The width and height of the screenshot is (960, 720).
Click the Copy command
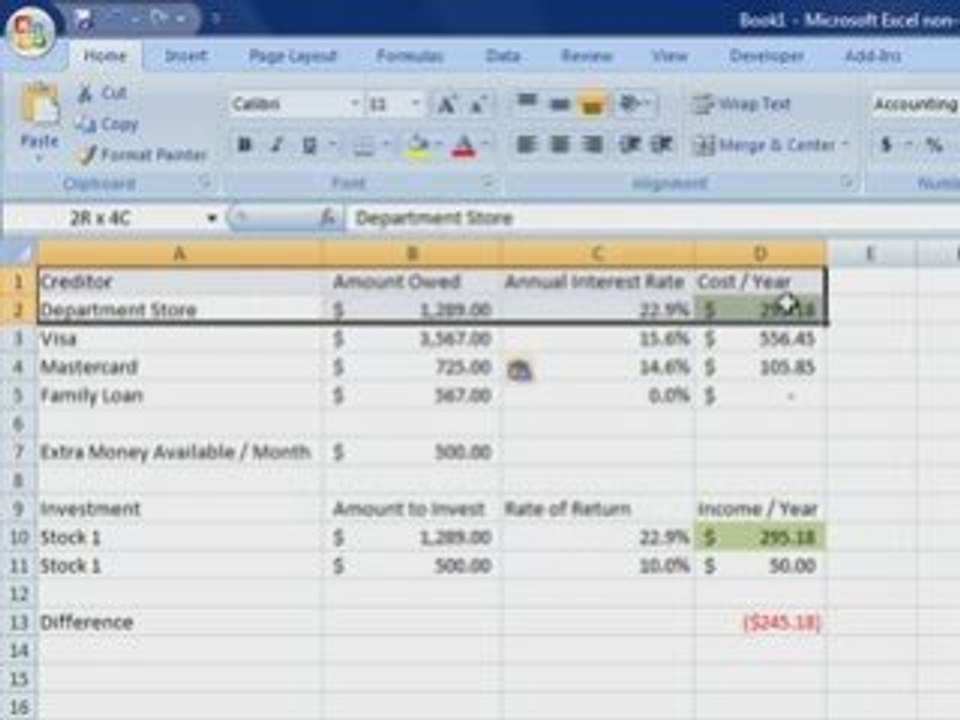click(x=108, y=124)
